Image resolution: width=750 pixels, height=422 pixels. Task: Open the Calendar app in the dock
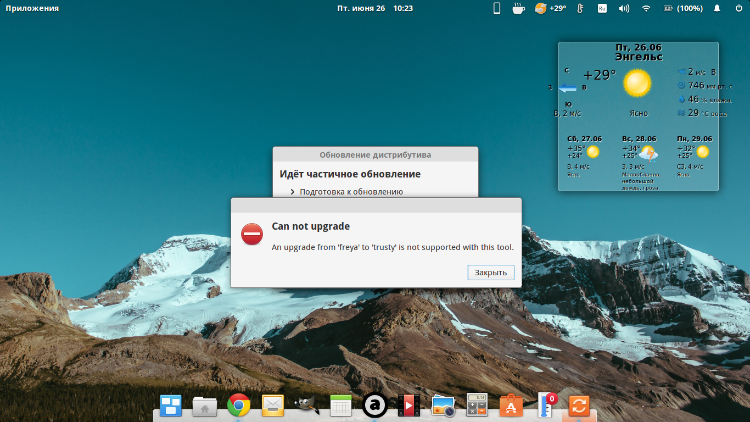click(341, 405)
